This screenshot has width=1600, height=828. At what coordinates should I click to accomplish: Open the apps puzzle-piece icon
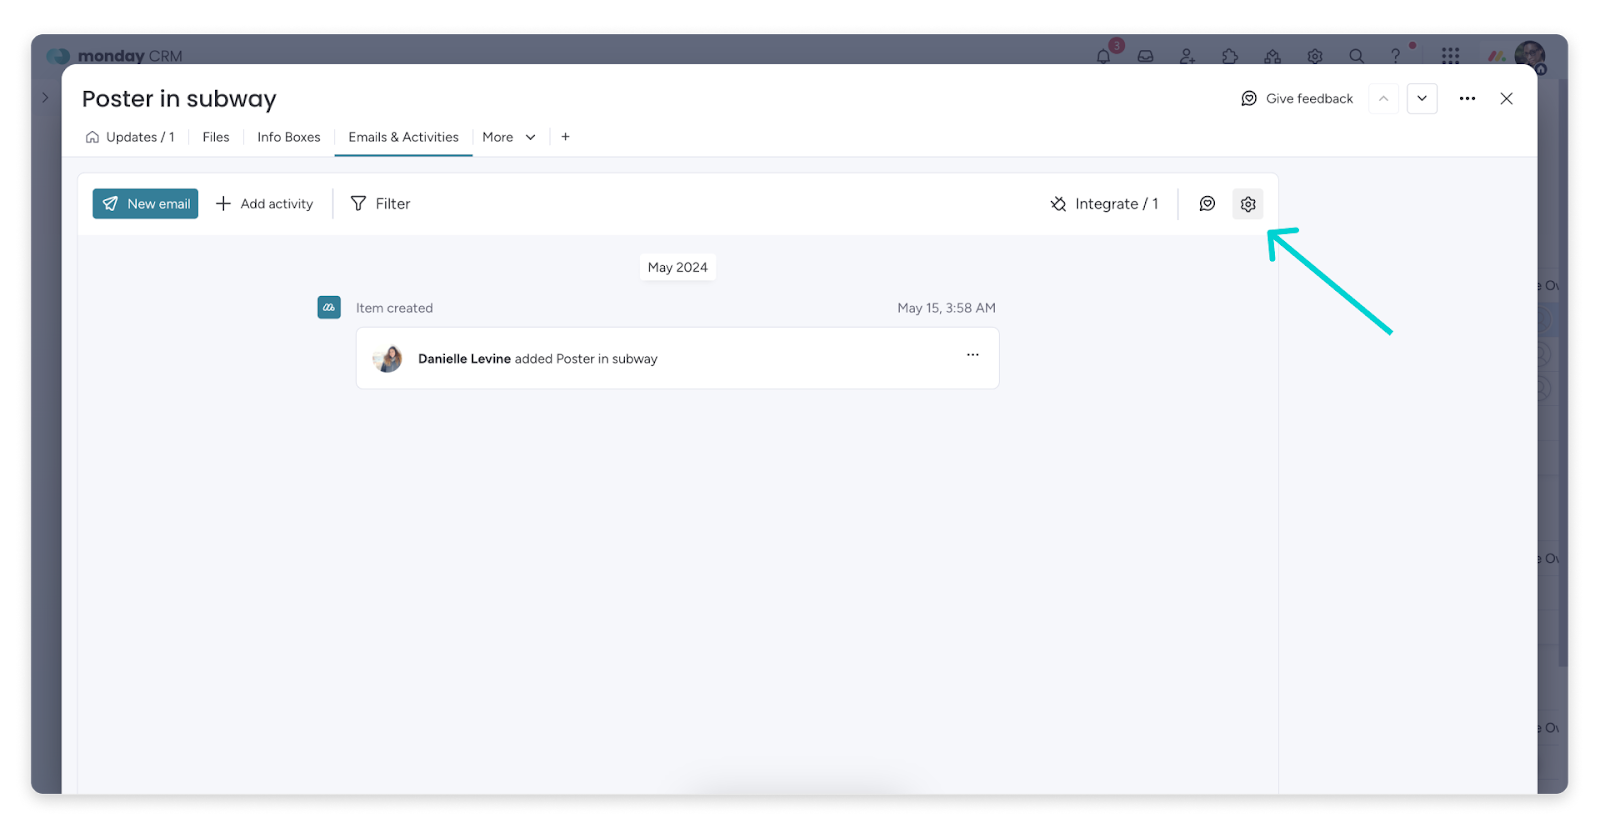[1230, 56]
